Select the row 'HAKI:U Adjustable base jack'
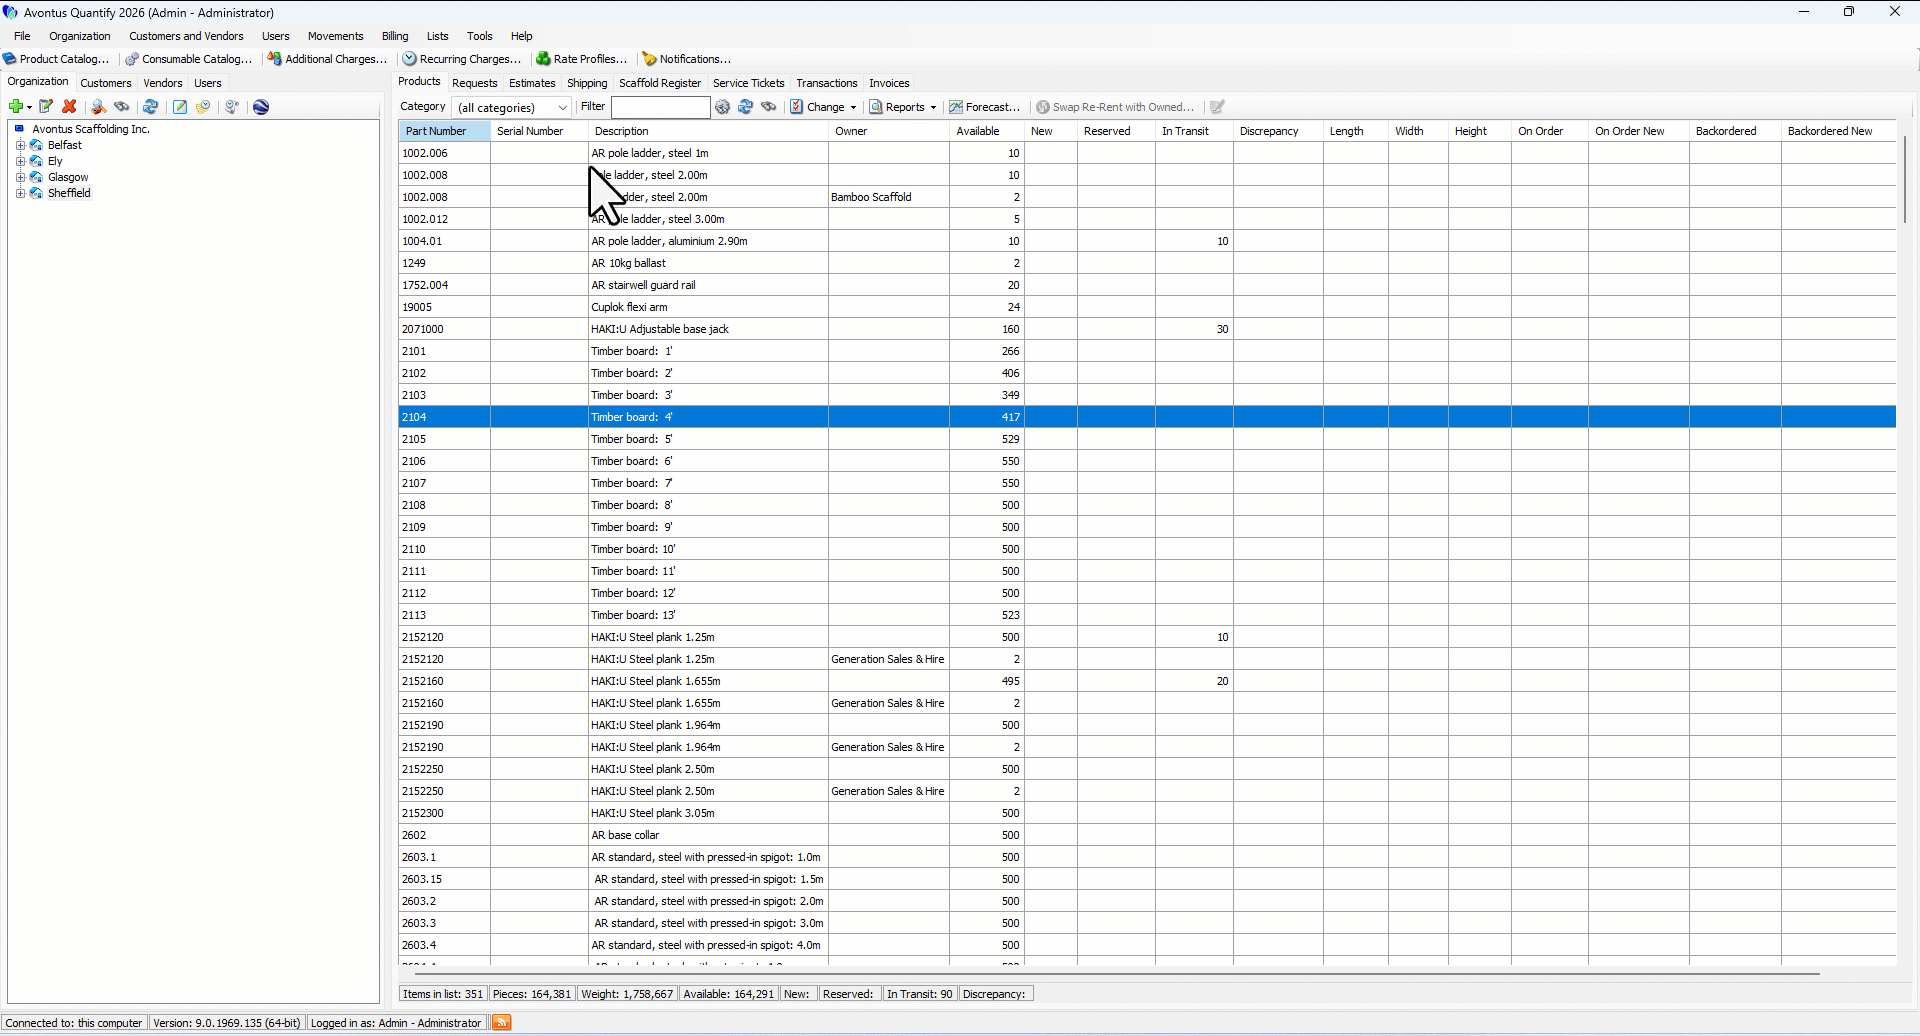The width and height of the screenshot is (1920, 1036). [1147, 329]
